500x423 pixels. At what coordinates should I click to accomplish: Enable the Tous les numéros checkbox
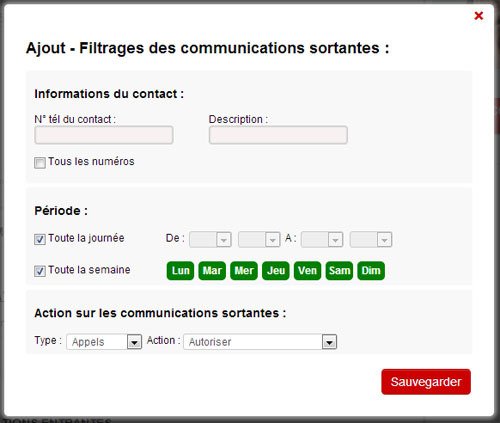tap(40, 163)
